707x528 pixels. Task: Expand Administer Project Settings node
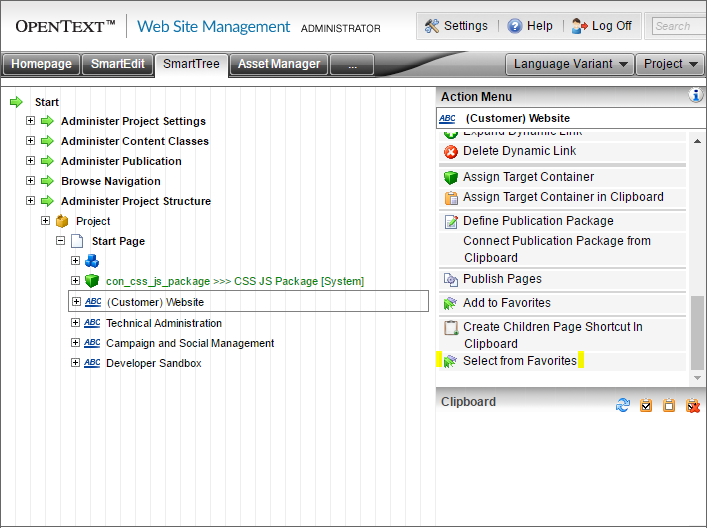[30, 120]
